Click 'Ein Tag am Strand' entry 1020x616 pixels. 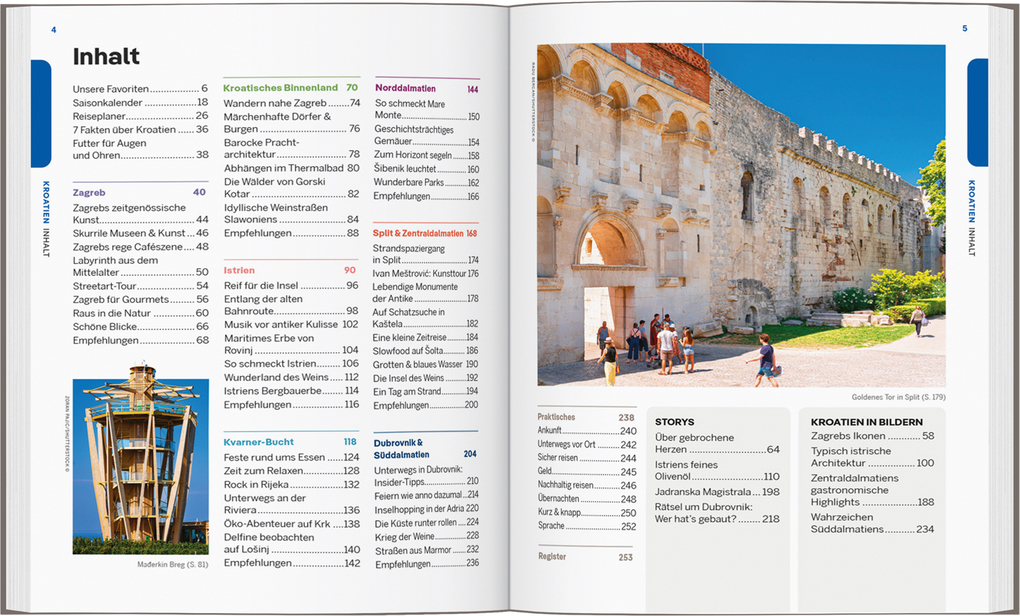point(425,392)
